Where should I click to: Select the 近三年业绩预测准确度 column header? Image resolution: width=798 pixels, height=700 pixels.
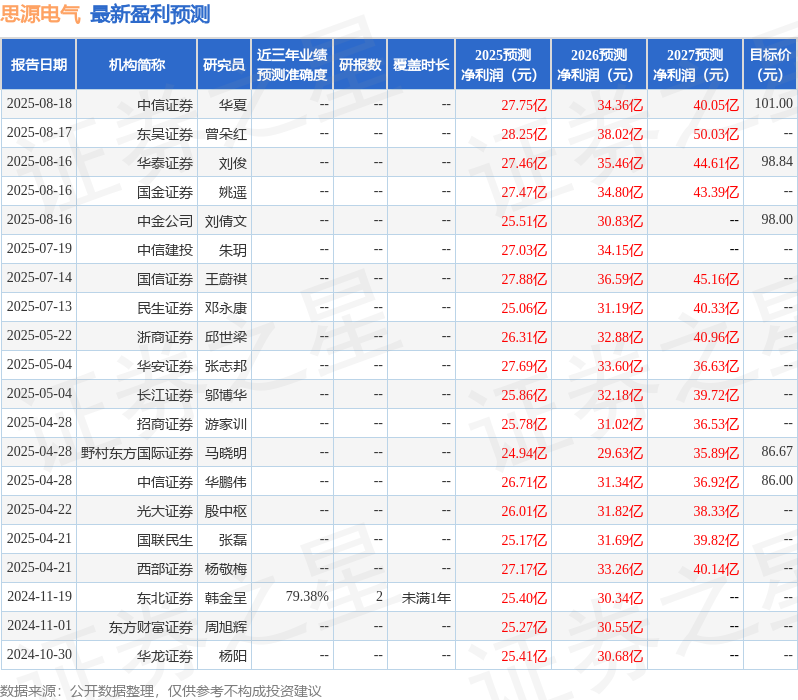click(x=292, y=65)
